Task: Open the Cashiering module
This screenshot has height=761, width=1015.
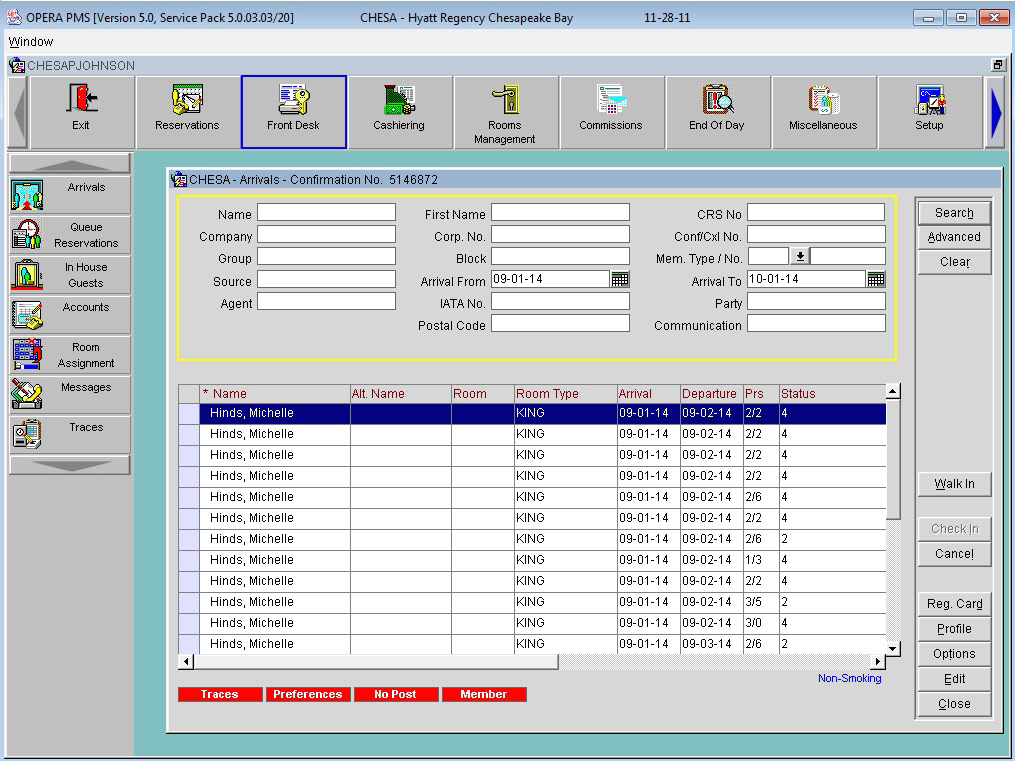Action: click(x=399, y=112)
